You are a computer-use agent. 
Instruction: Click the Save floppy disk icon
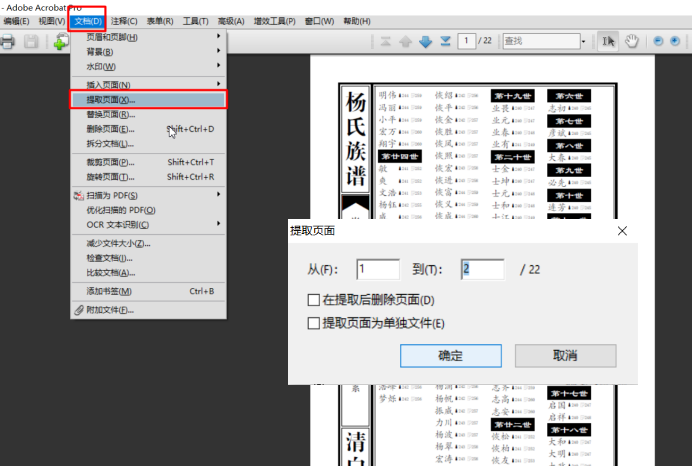click(x=31, y=42)
